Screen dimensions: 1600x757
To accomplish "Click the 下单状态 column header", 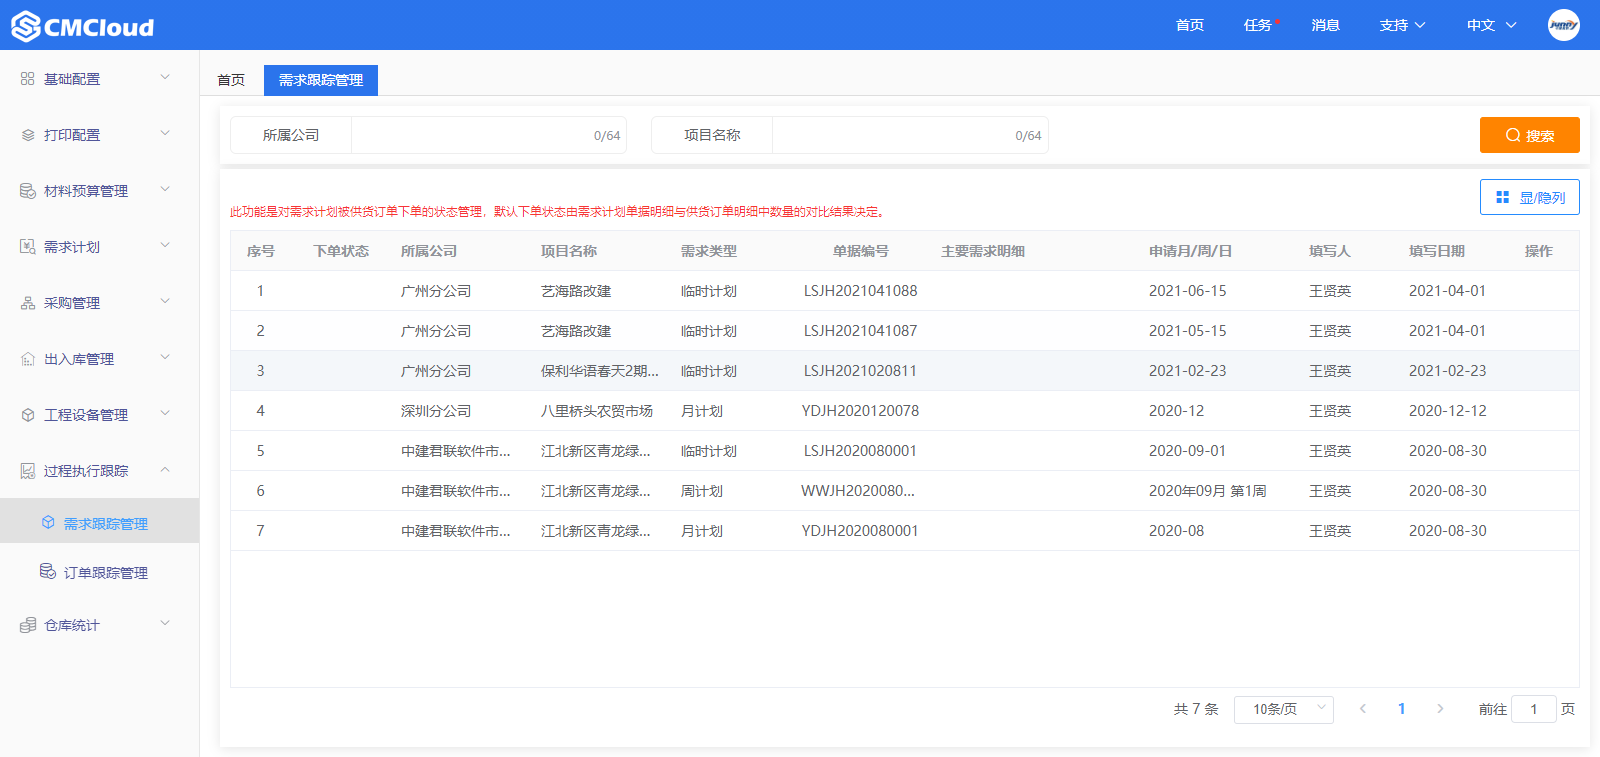I will 341,251.
